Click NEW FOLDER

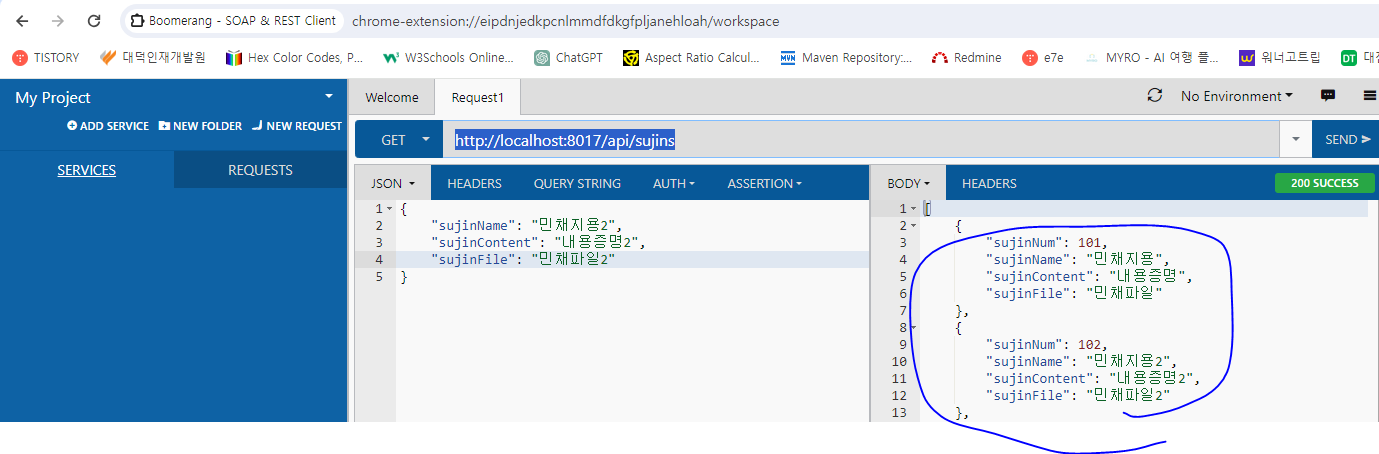[x=200, y=126]
